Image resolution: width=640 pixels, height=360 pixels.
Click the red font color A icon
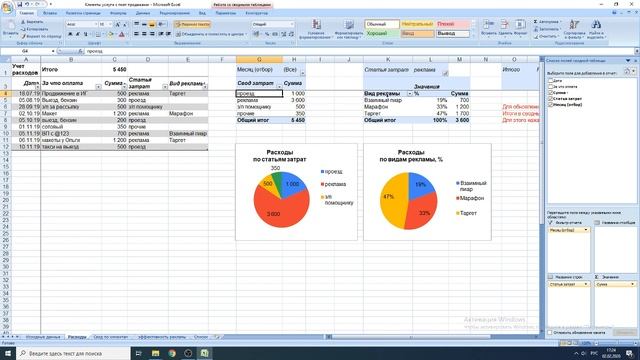pyautogui.click(x=122, y=34)
